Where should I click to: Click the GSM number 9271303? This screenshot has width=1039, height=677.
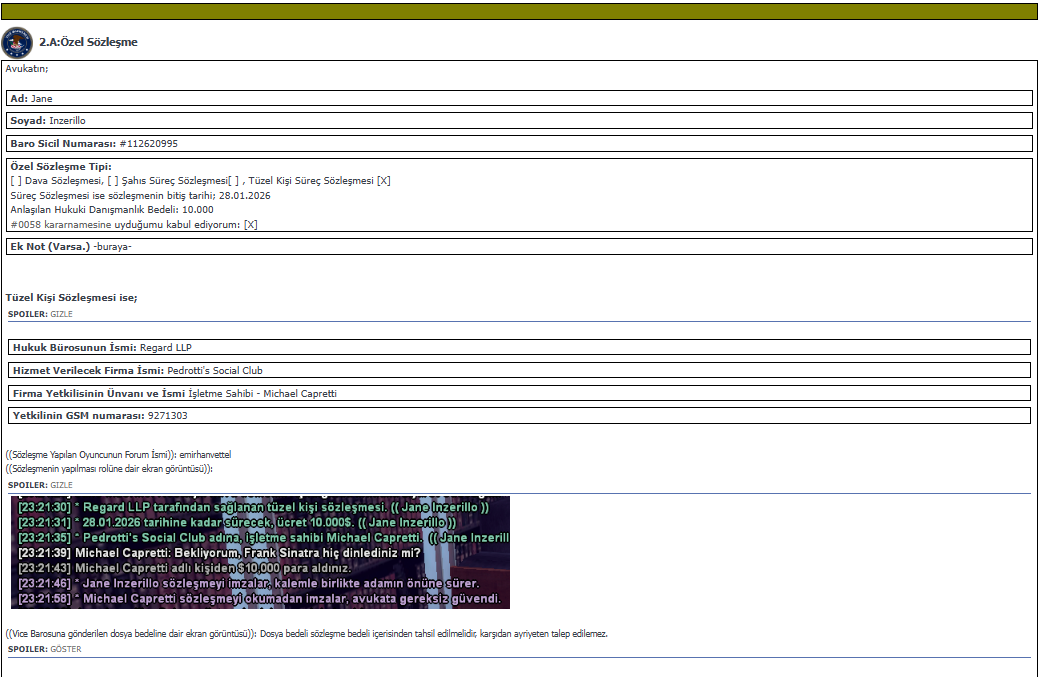click(168, 416)
